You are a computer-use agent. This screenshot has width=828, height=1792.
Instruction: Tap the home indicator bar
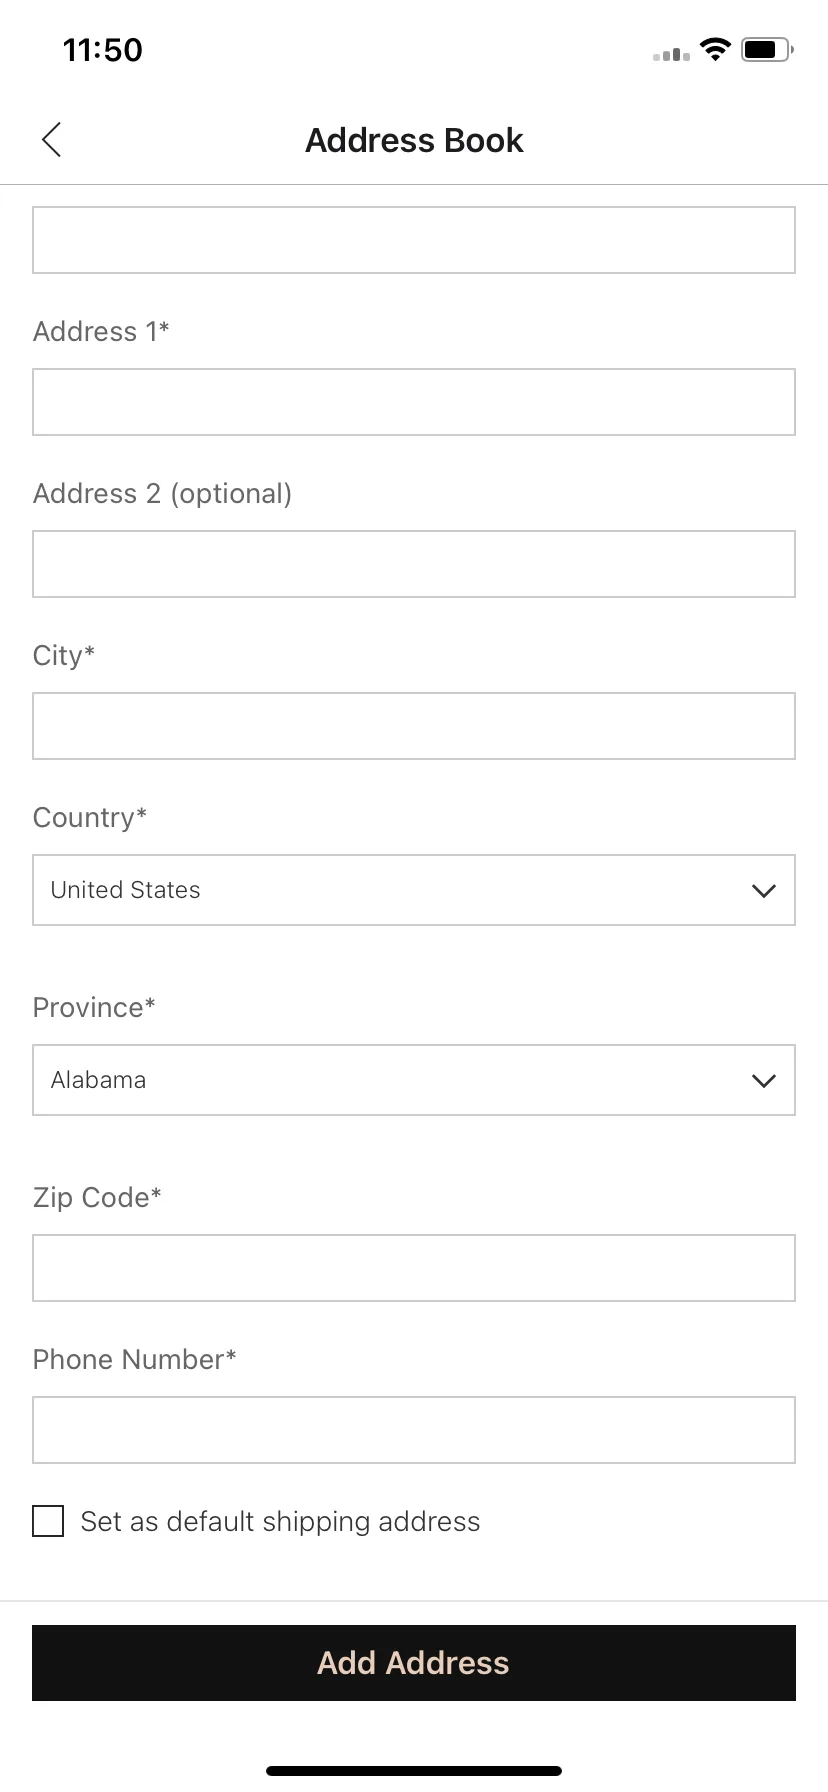[414, 1771]
